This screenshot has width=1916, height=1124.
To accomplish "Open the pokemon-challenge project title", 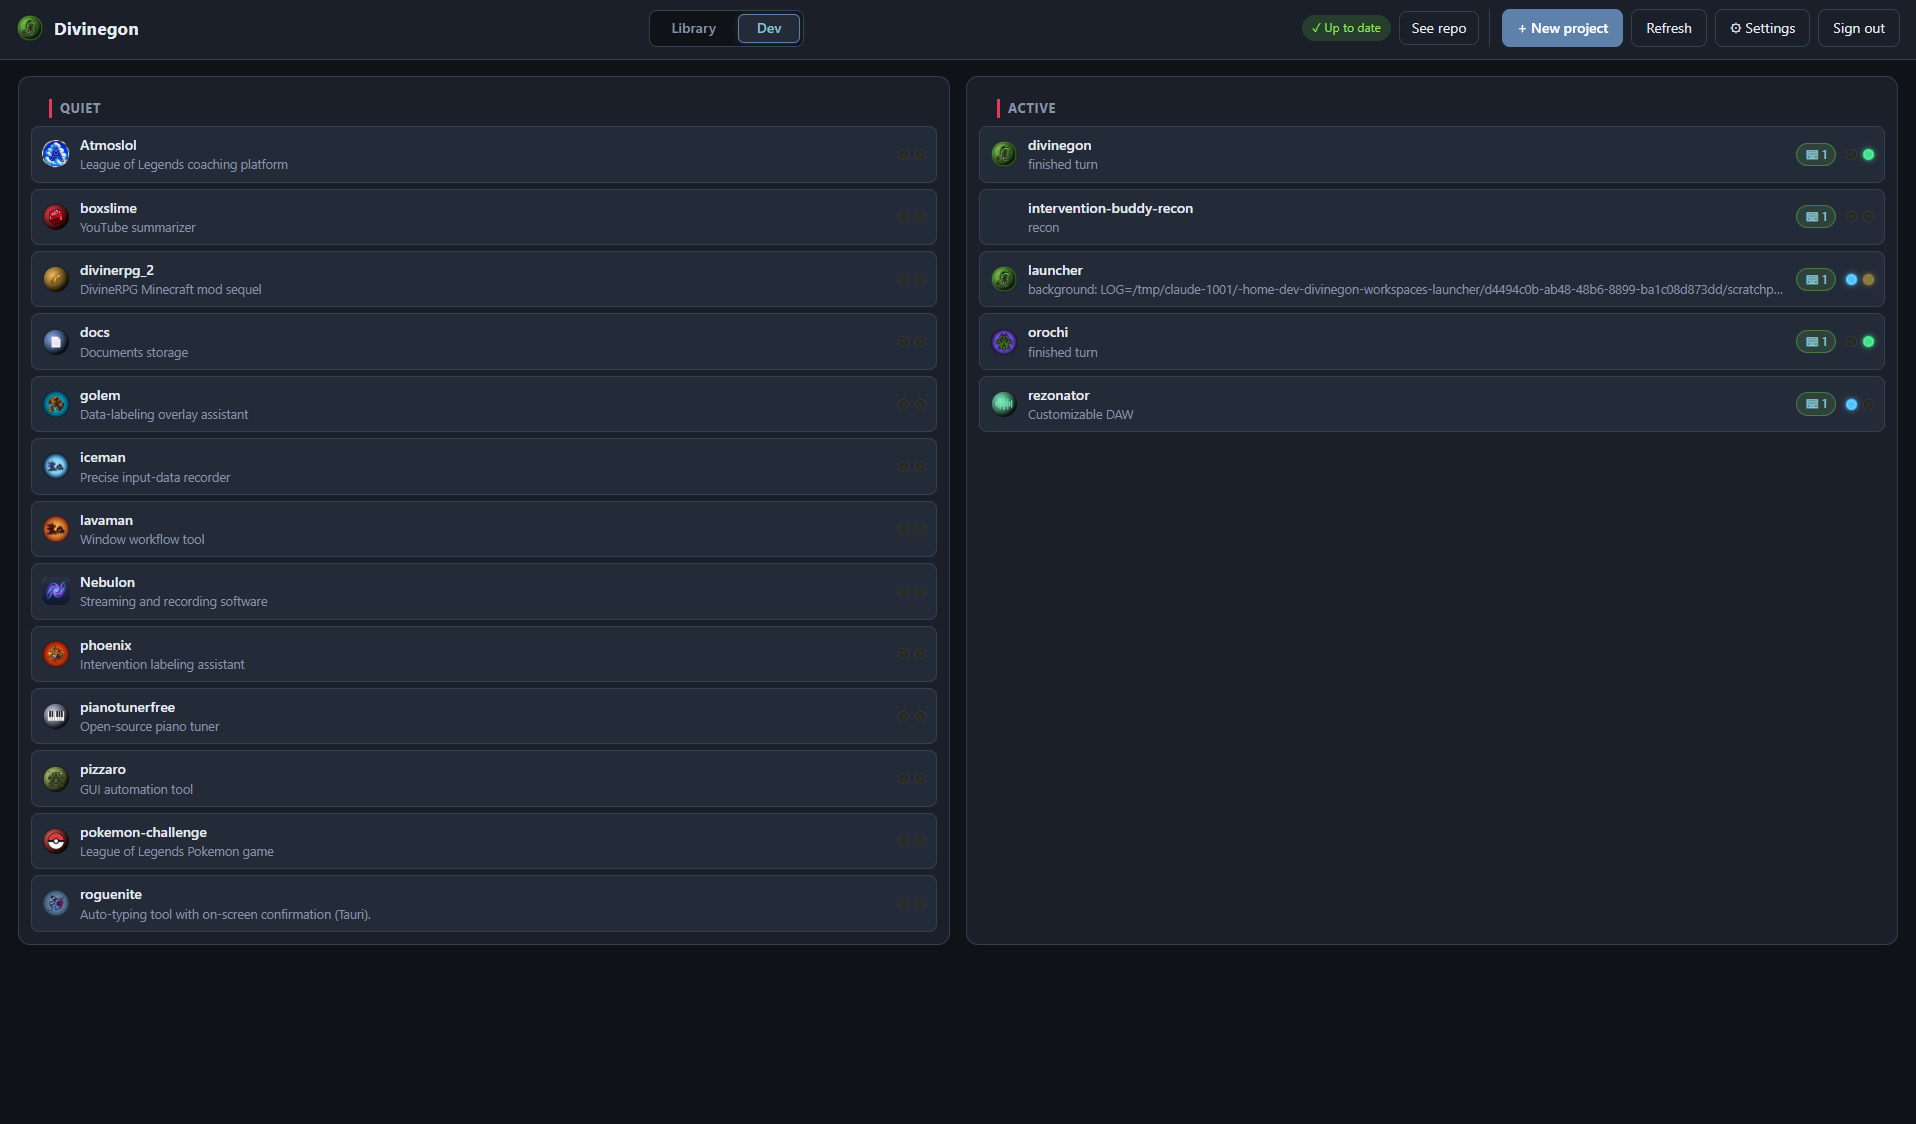I will (x=143, y=832).
